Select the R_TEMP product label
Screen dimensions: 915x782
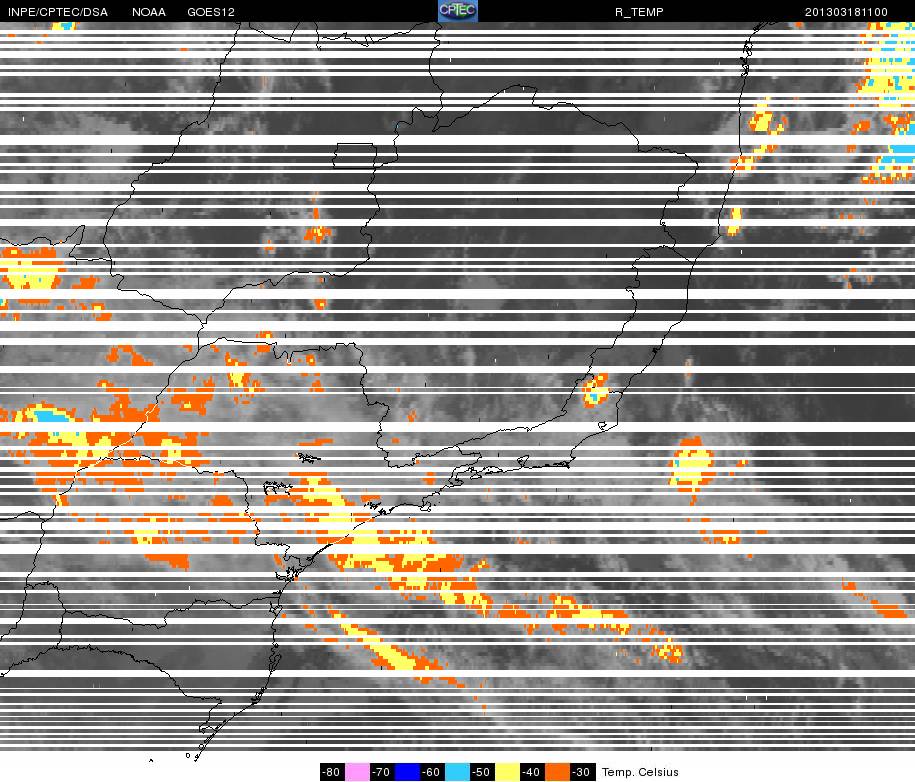[x=639, y=12]
